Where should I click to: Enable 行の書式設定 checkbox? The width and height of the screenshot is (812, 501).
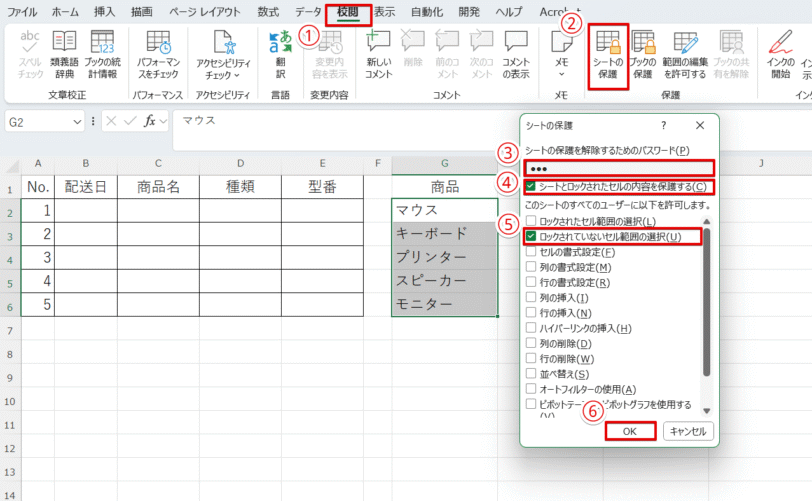point(531,282)
